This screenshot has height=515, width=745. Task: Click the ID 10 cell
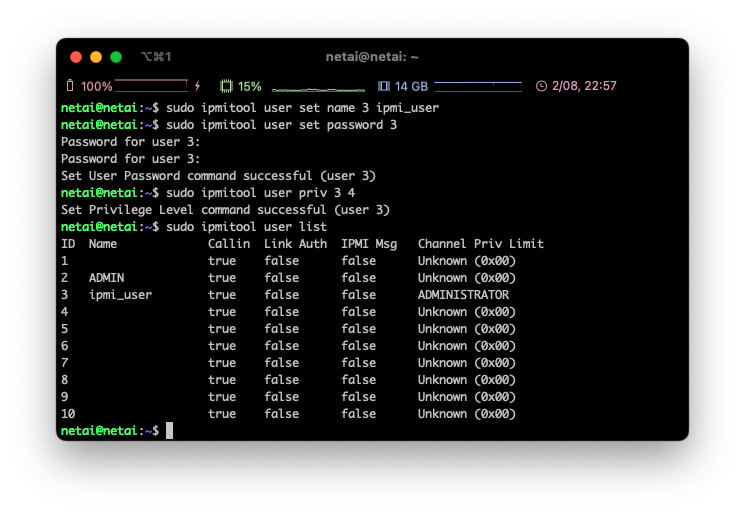68,414
